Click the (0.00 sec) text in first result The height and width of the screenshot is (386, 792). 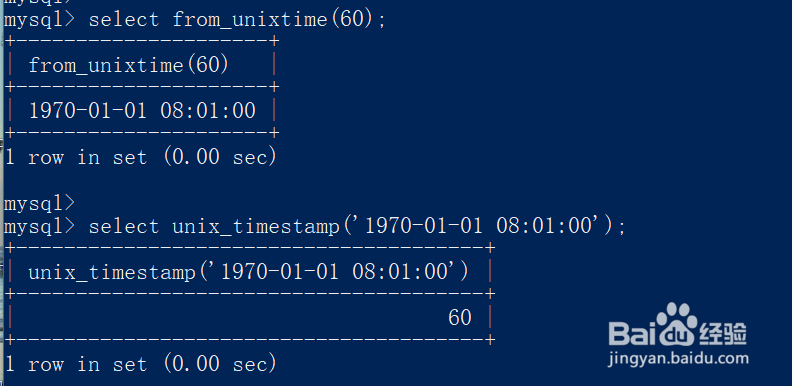click(x=220, y=157)
